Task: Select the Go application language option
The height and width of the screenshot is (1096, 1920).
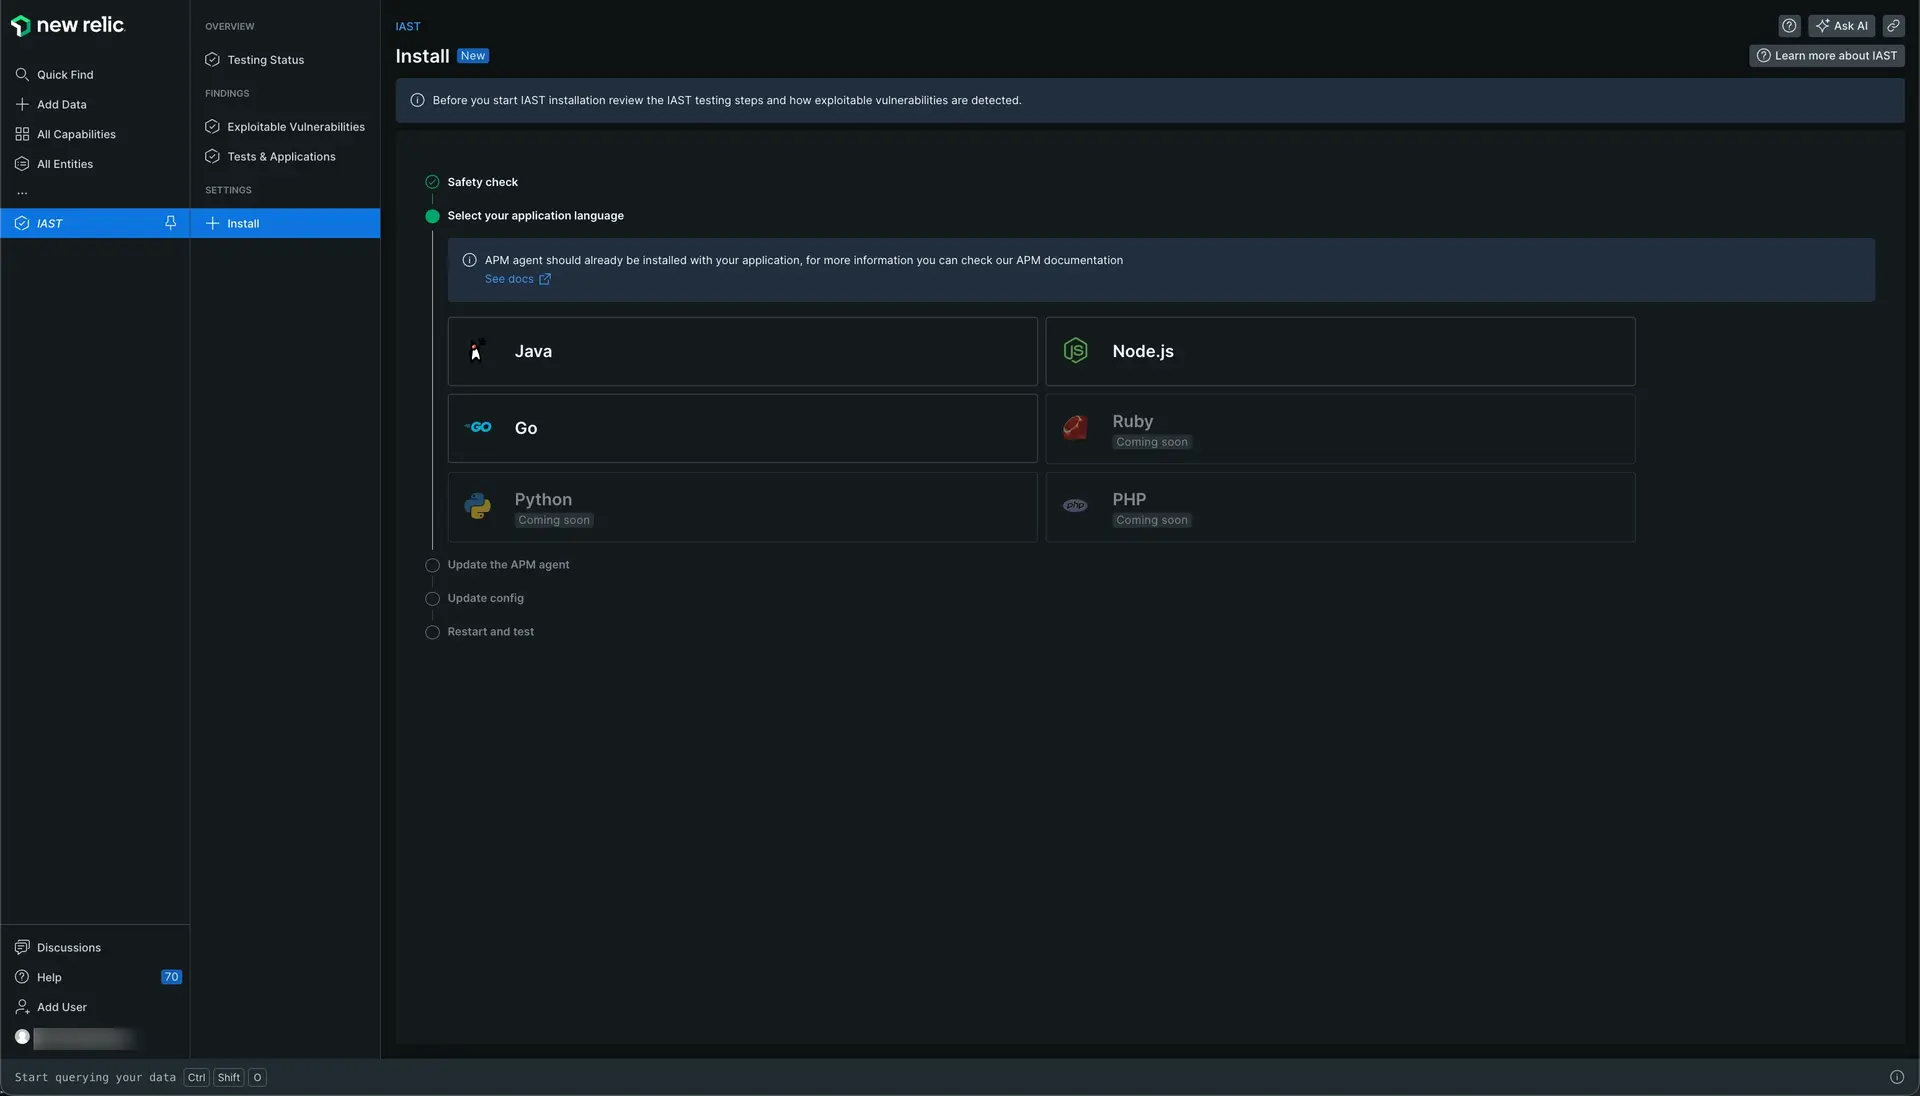Action: [x=742, y=427]
